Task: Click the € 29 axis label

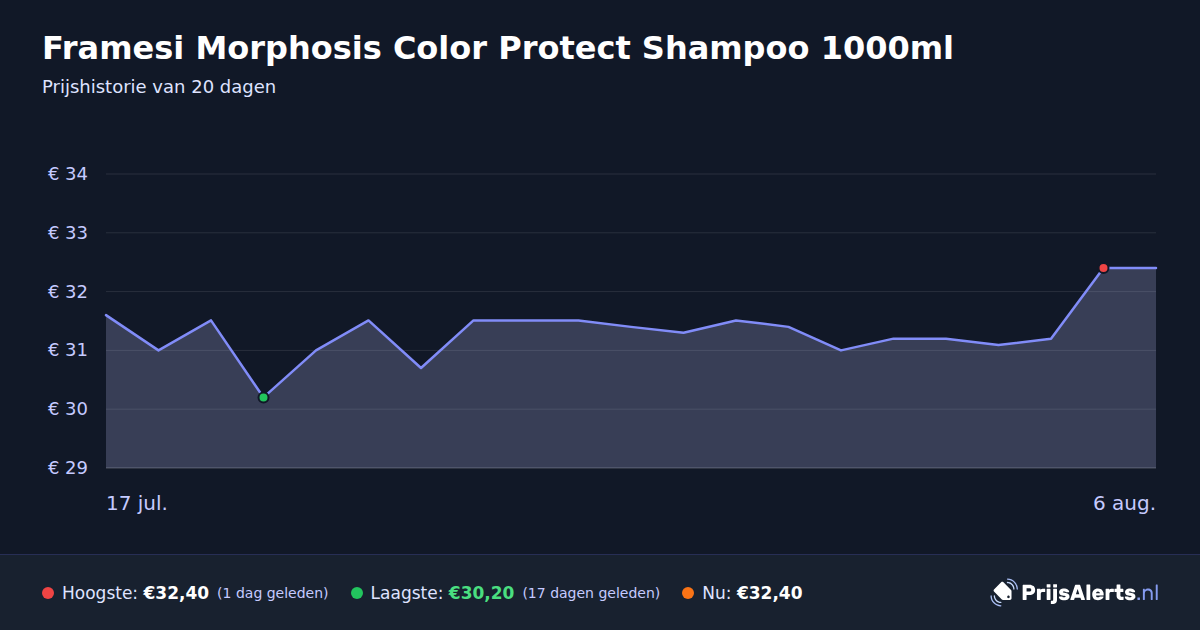Action: pyautogui.click(x=68, y=468)
